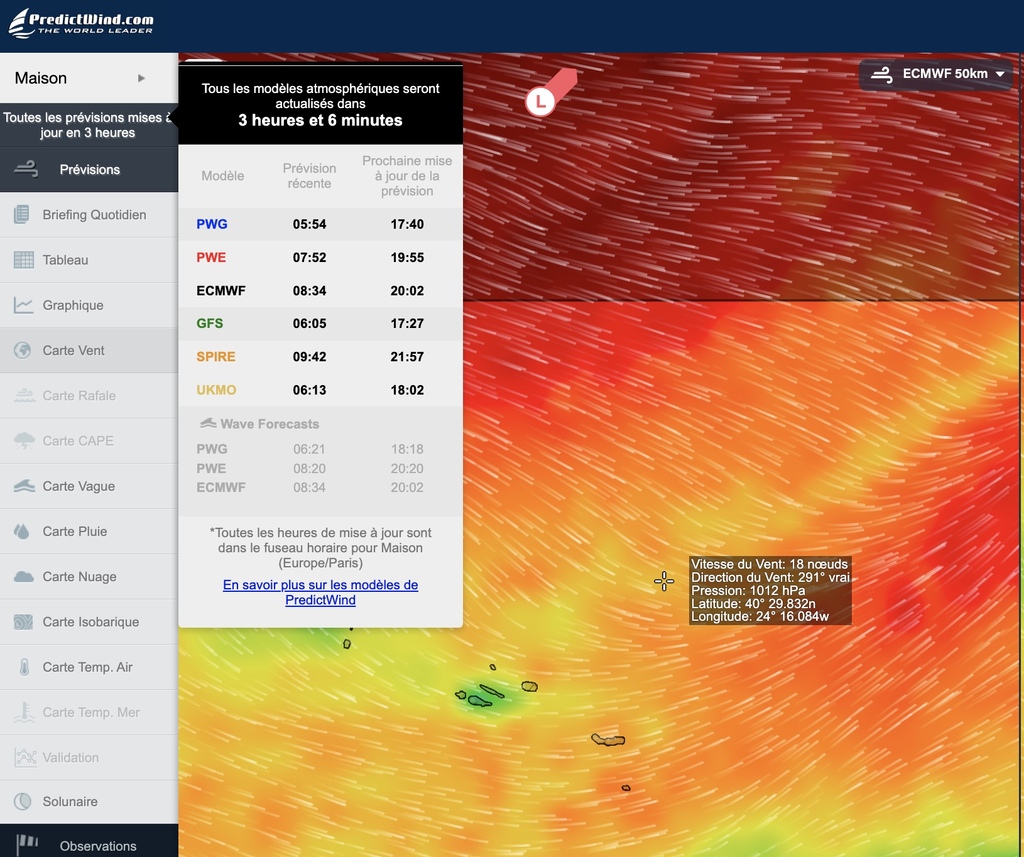This screenshot has height=857, width=1024.
Task: Open the Carte Pluie menu item
Action: point(89,531)
